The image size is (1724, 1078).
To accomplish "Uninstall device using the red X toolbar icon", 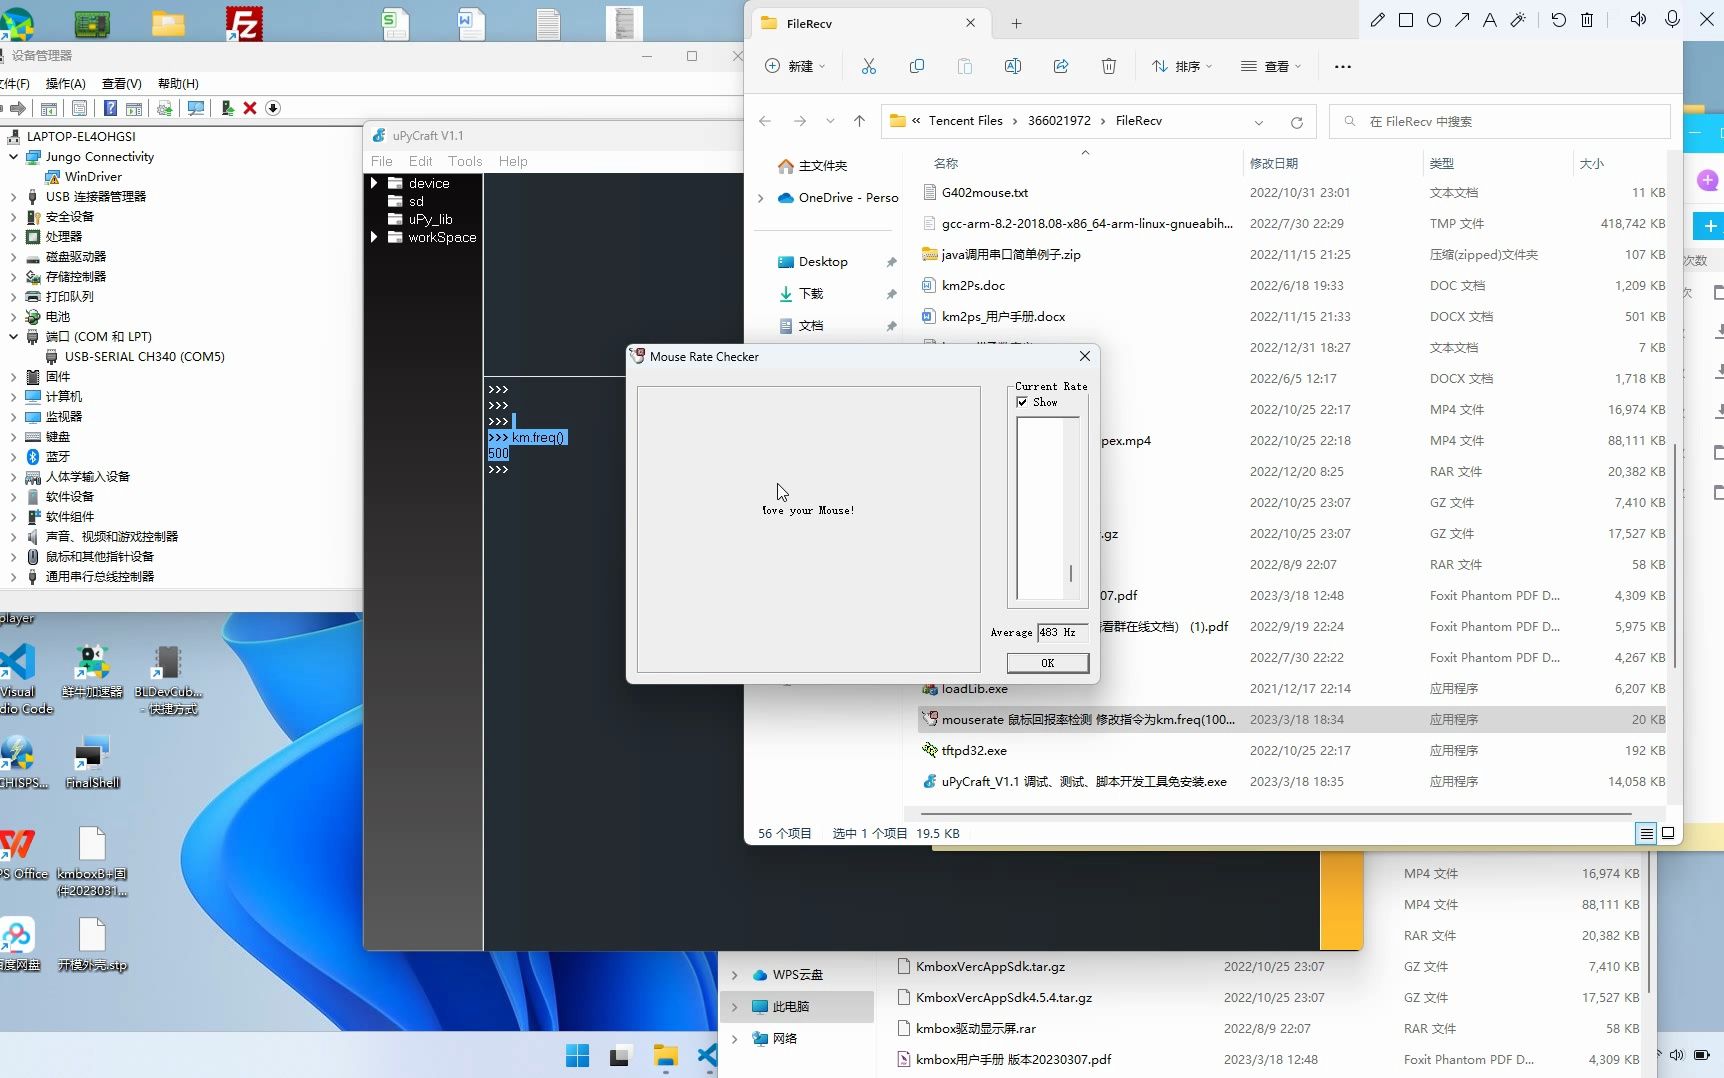I will (250, 108).
